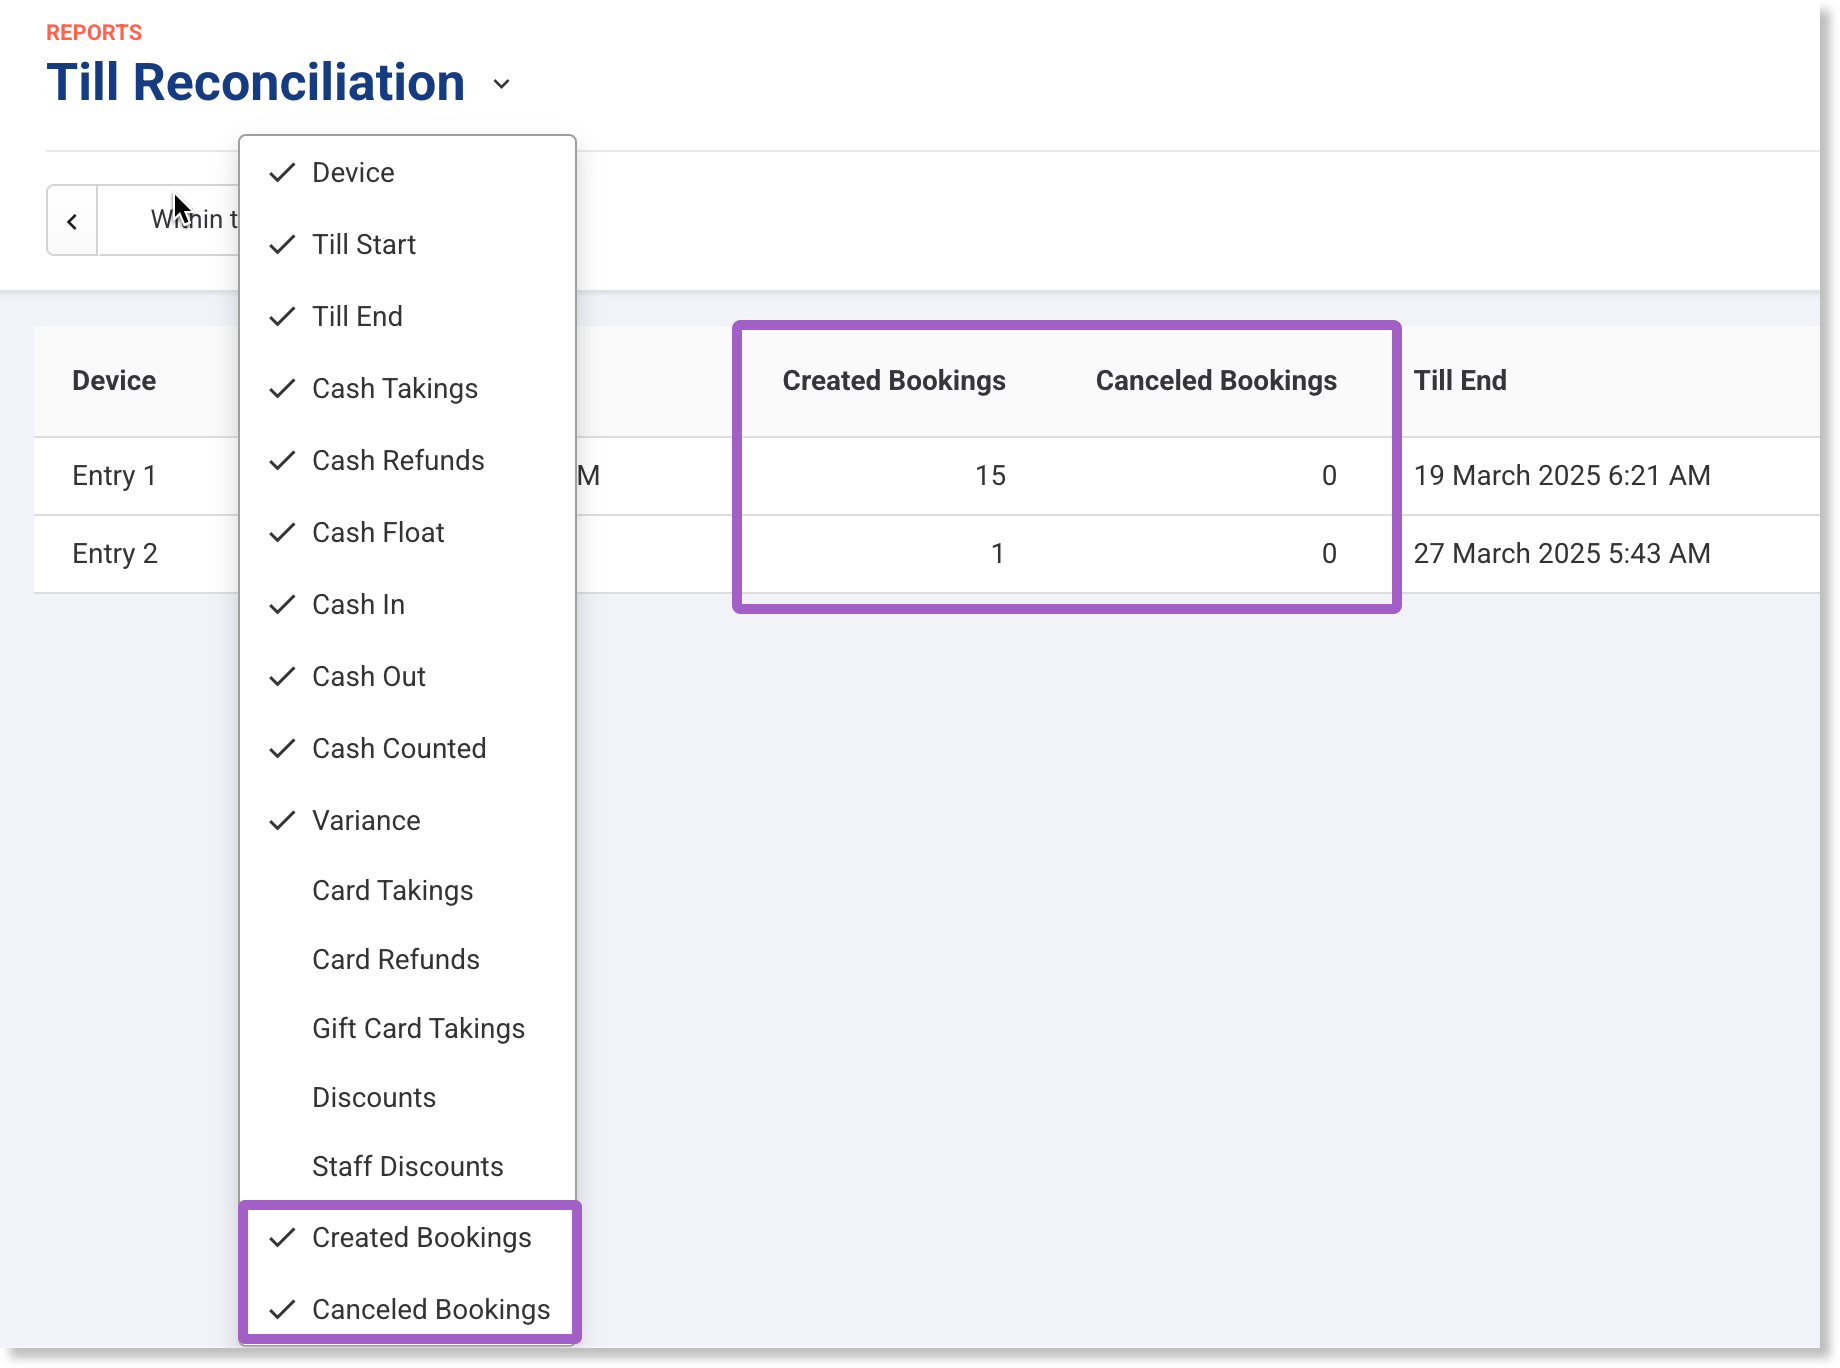1840x1368 pixels.
Task: Uncheck the Variance column option
Action: [365, 821]
